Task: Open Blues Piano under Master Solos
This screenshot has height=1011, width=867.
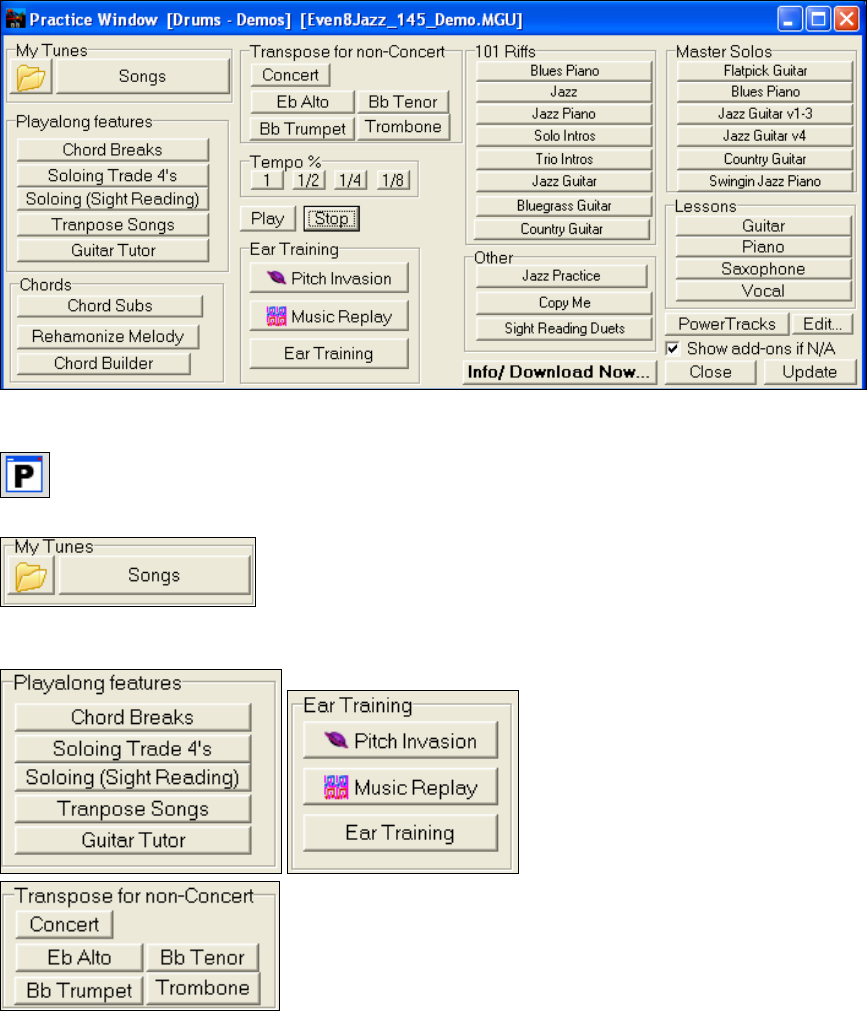Action: tap(765, 92)
